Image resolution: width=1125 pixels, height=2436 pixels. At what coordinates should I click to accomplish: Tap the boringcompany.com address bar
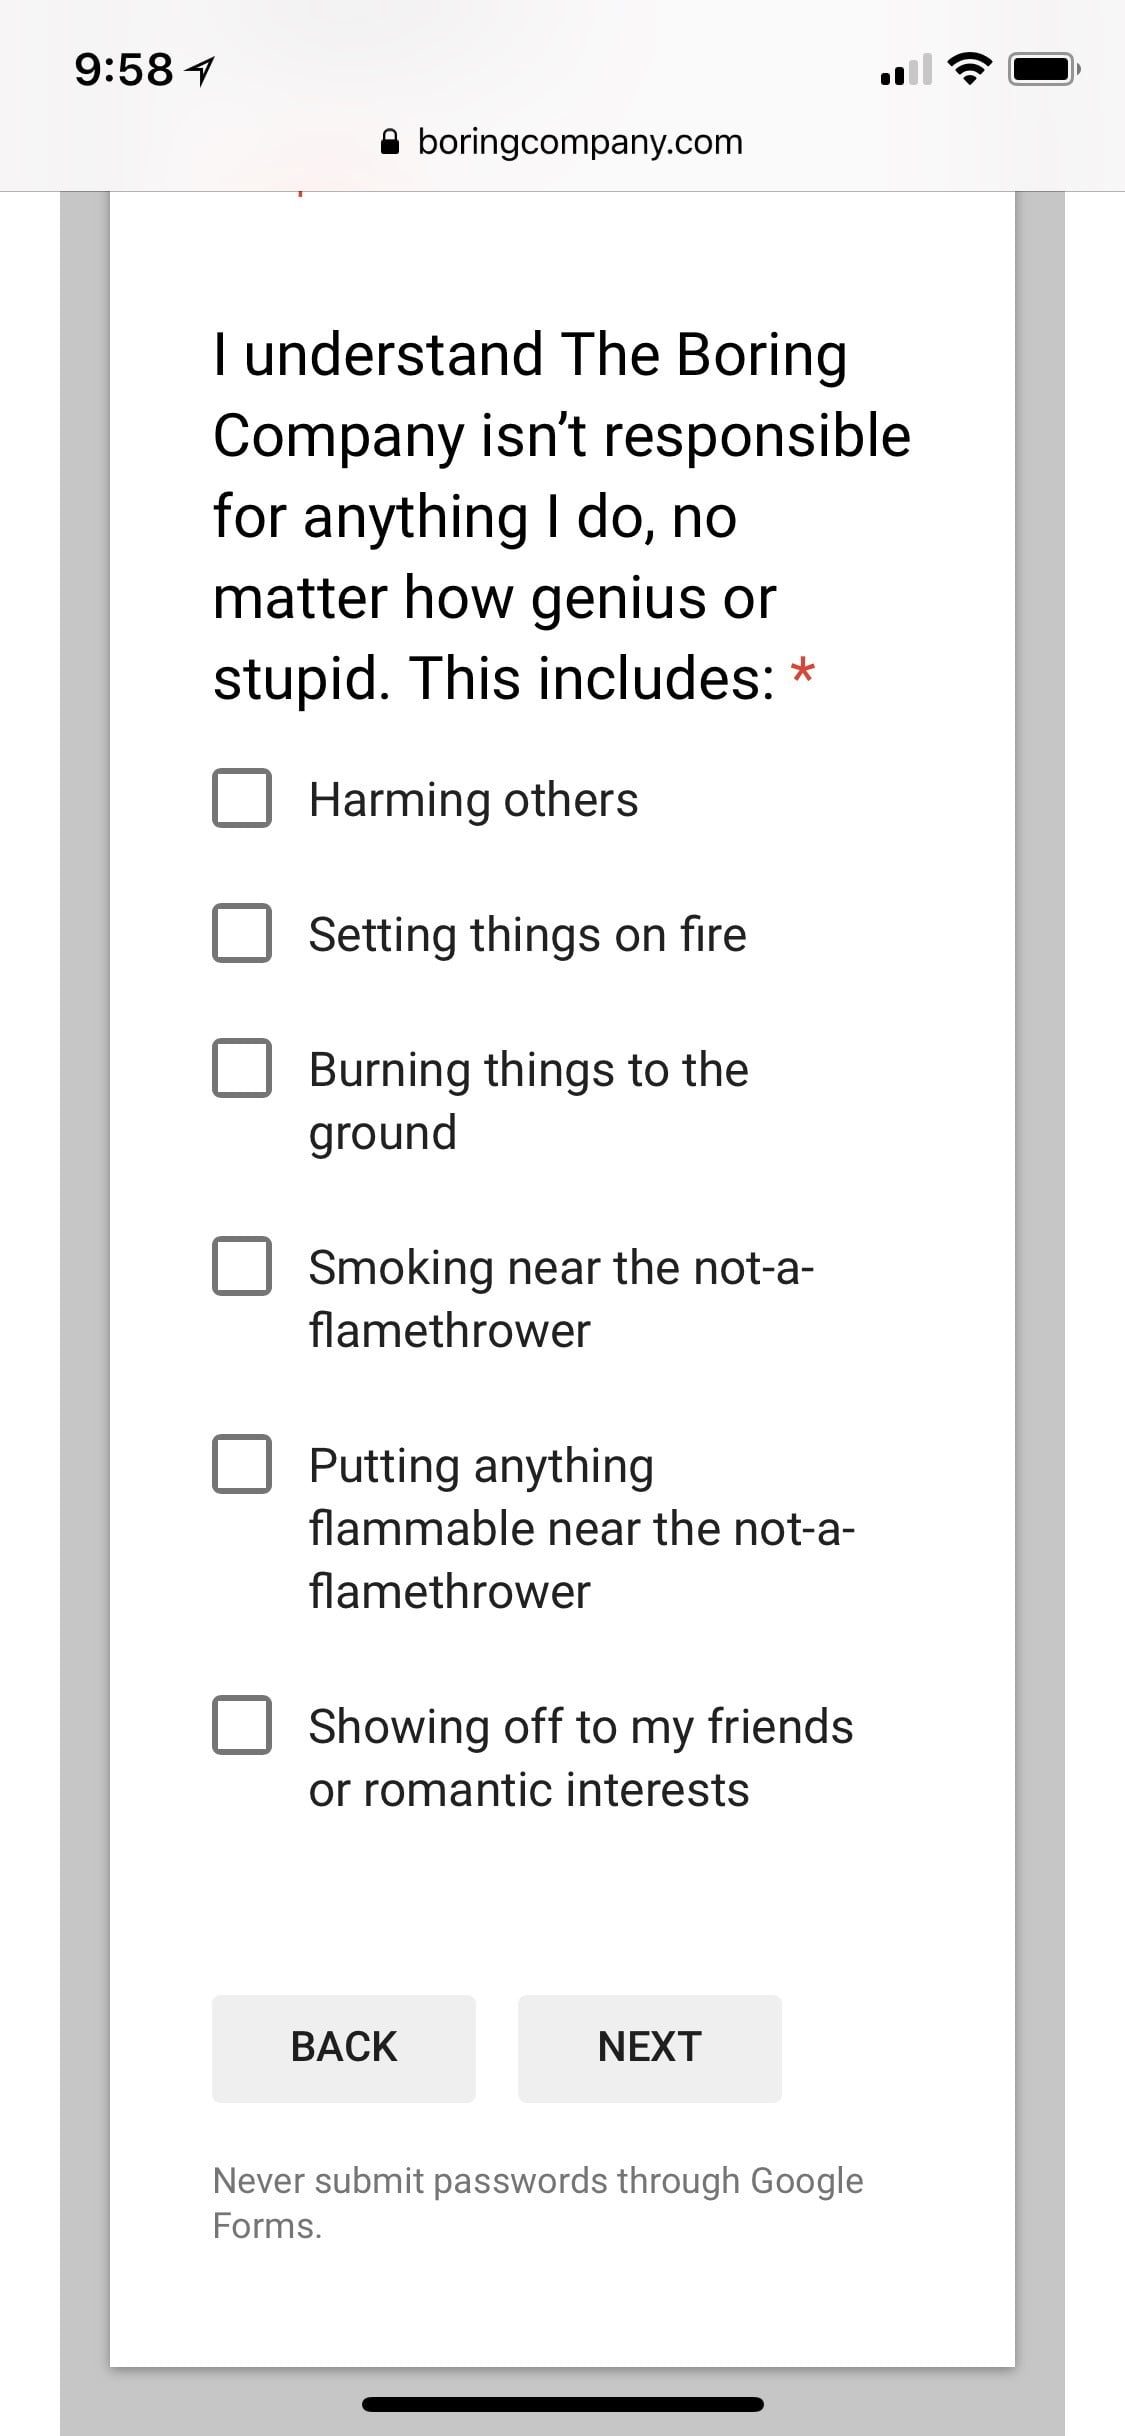tap(579, 142)
